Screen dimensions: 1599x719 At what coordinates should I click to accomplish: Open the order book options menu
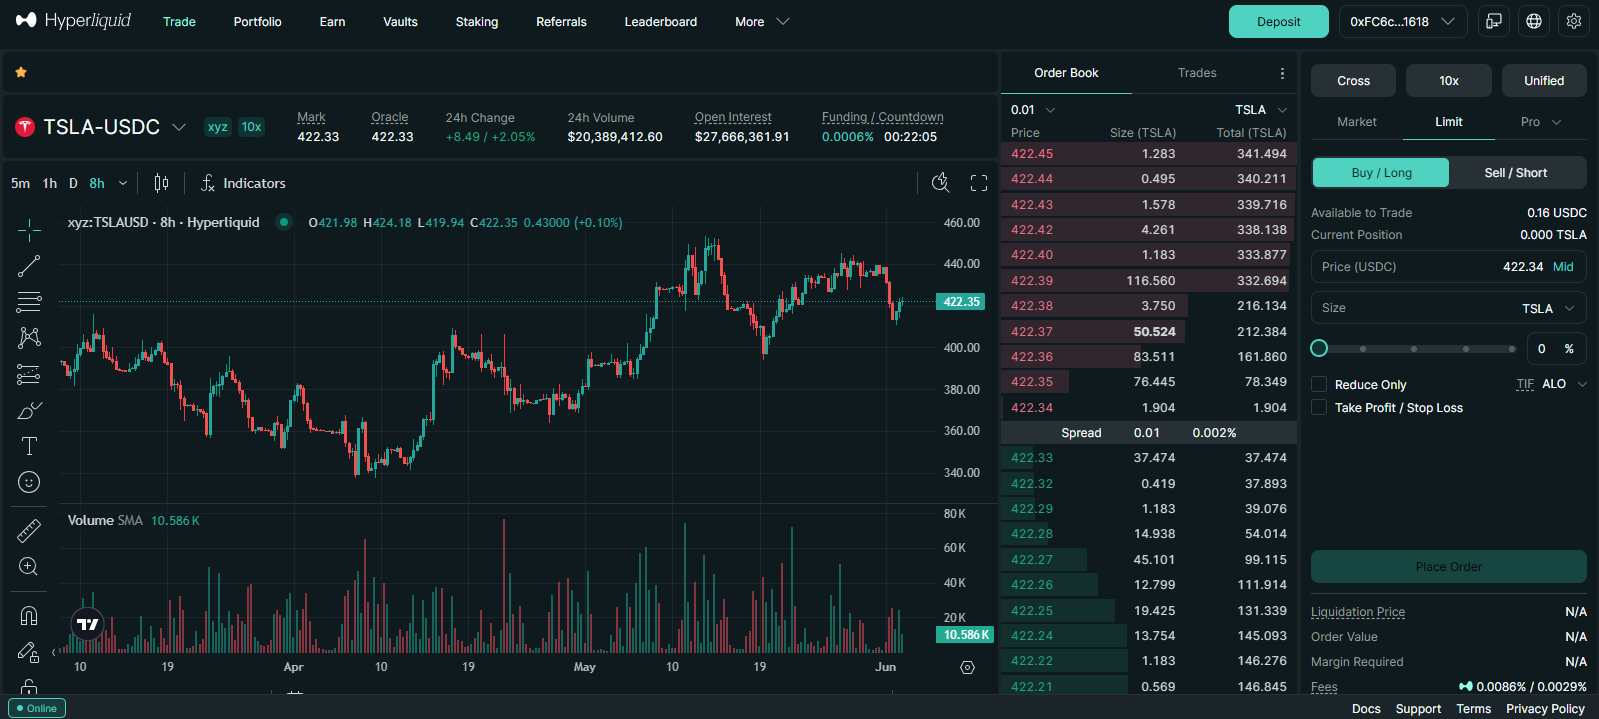point(1282,73)
